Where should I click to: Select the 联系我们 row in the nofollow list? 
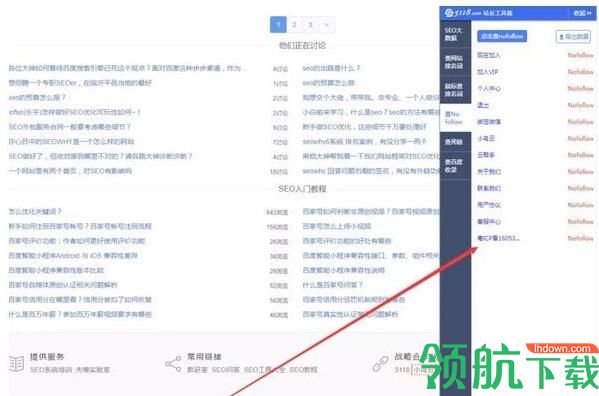click(x=535, y=188)
